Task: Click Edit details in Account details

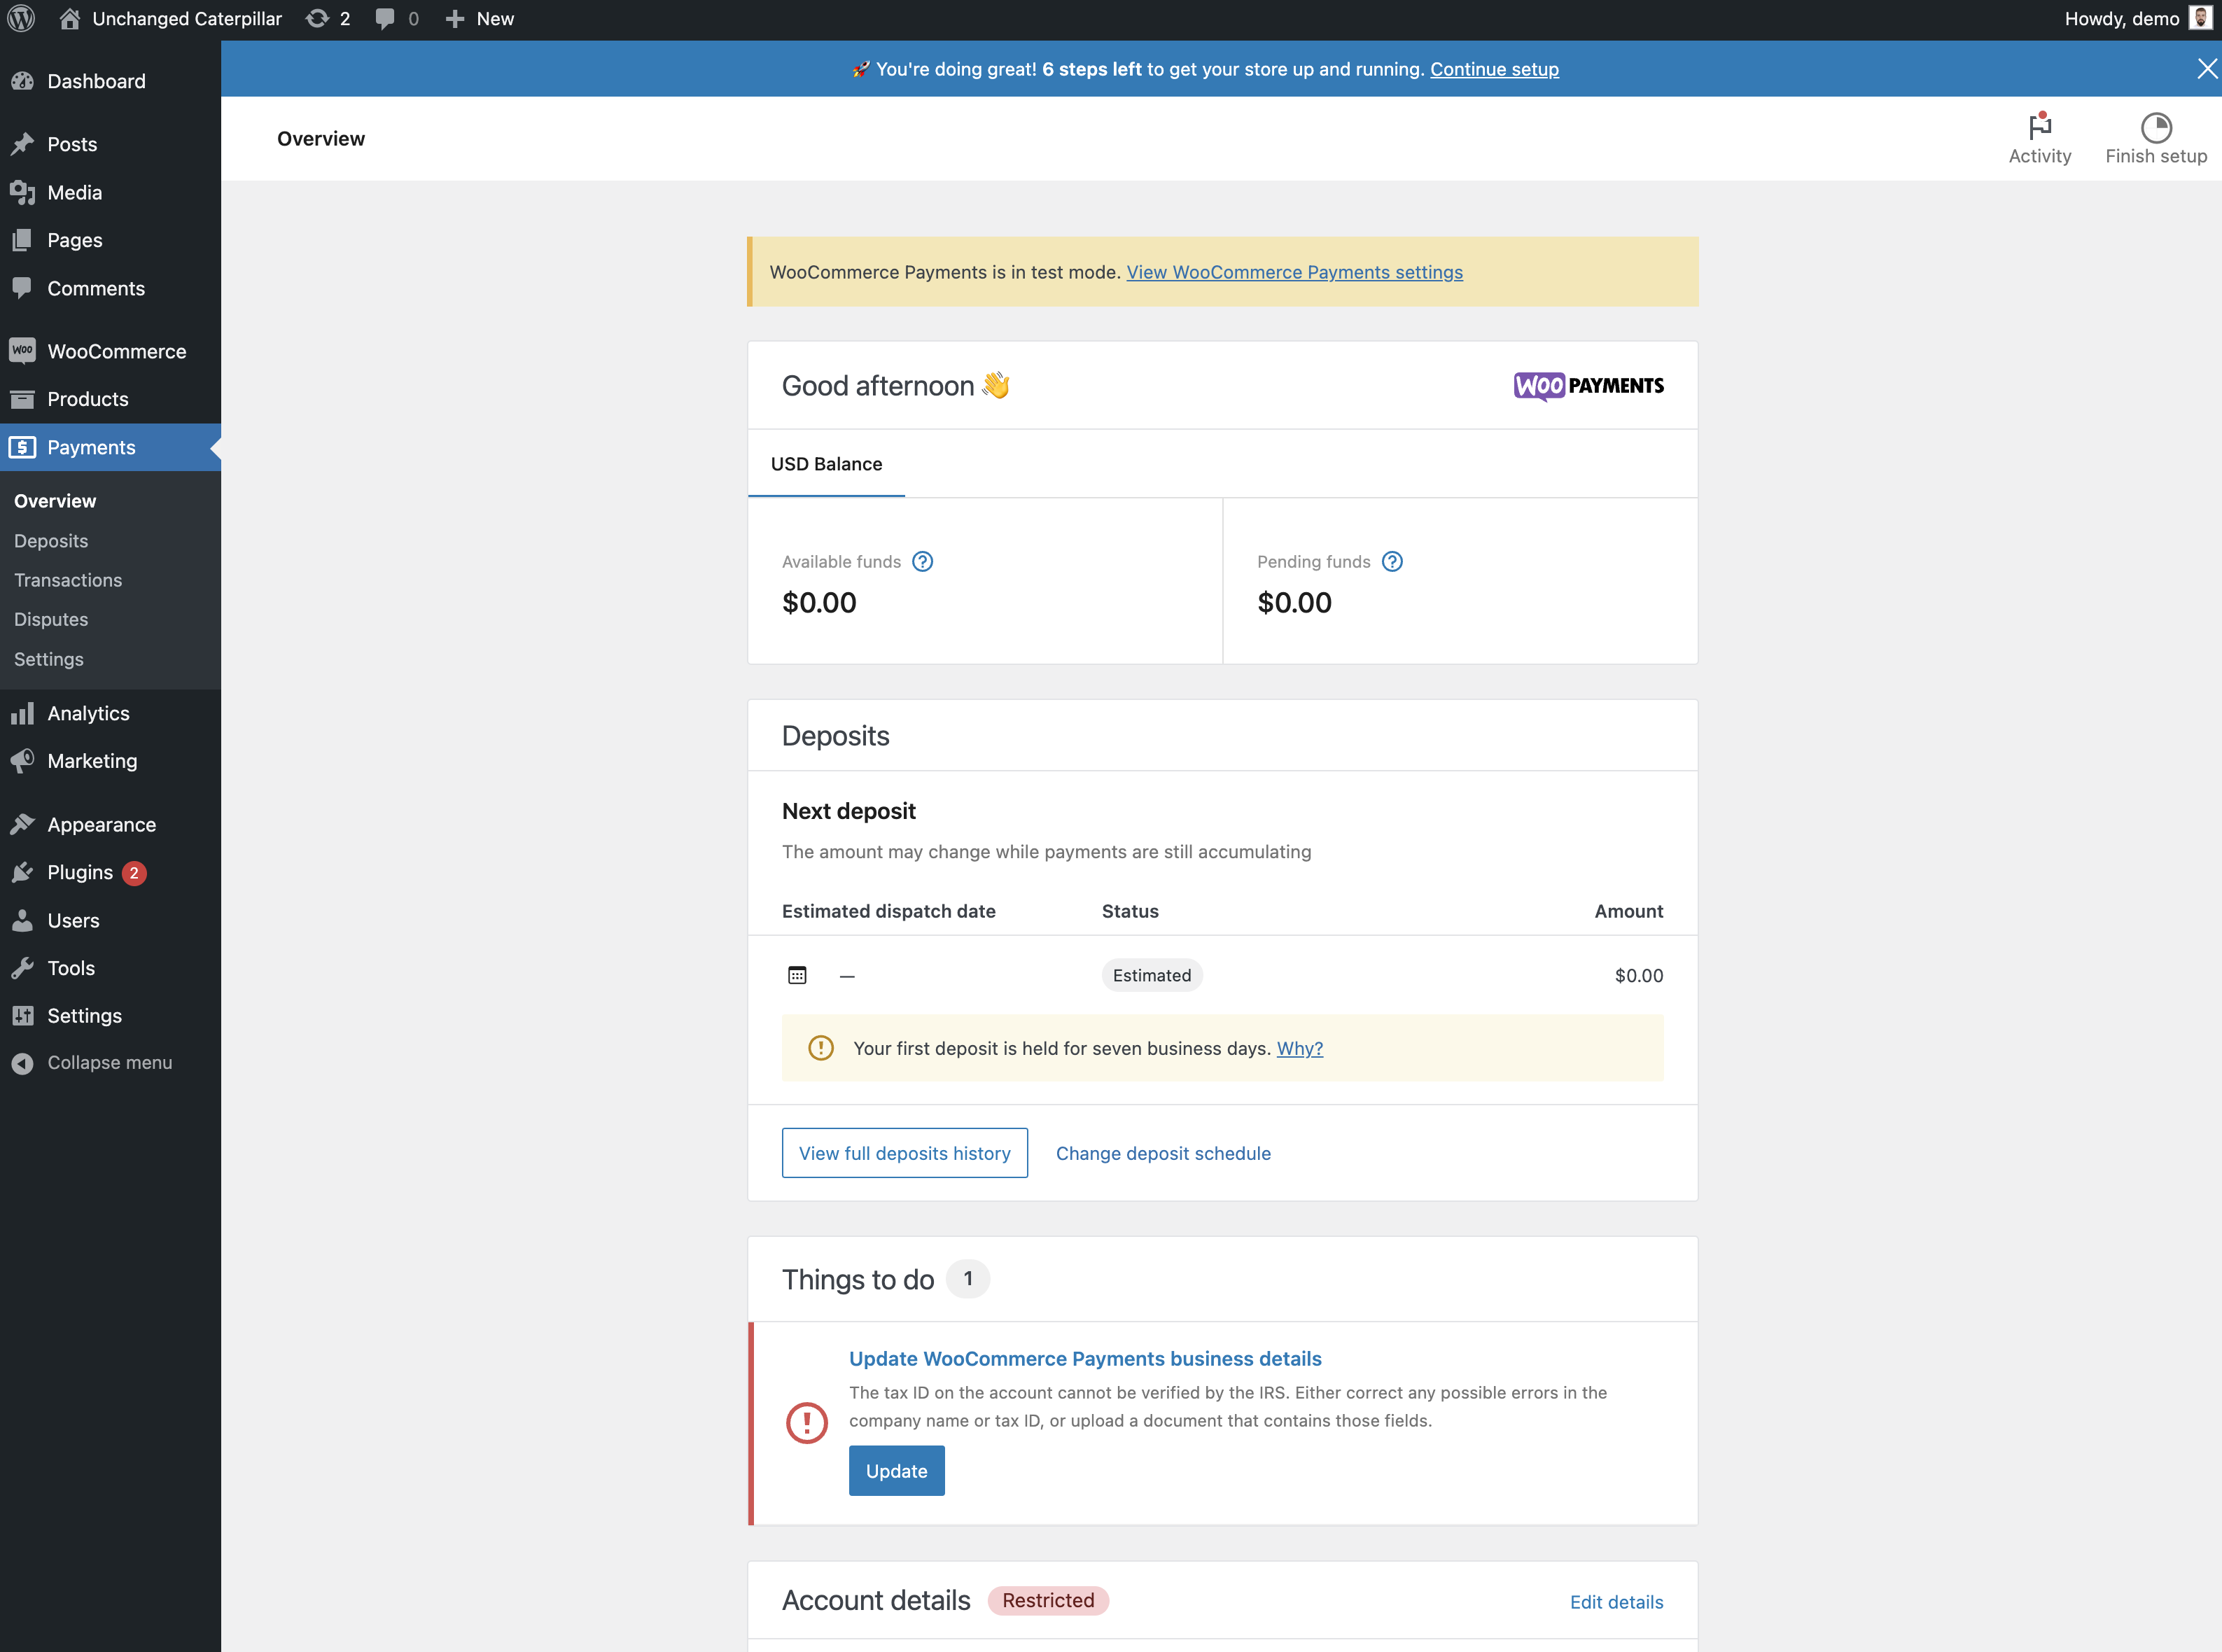Action: click(1616, 1601)
